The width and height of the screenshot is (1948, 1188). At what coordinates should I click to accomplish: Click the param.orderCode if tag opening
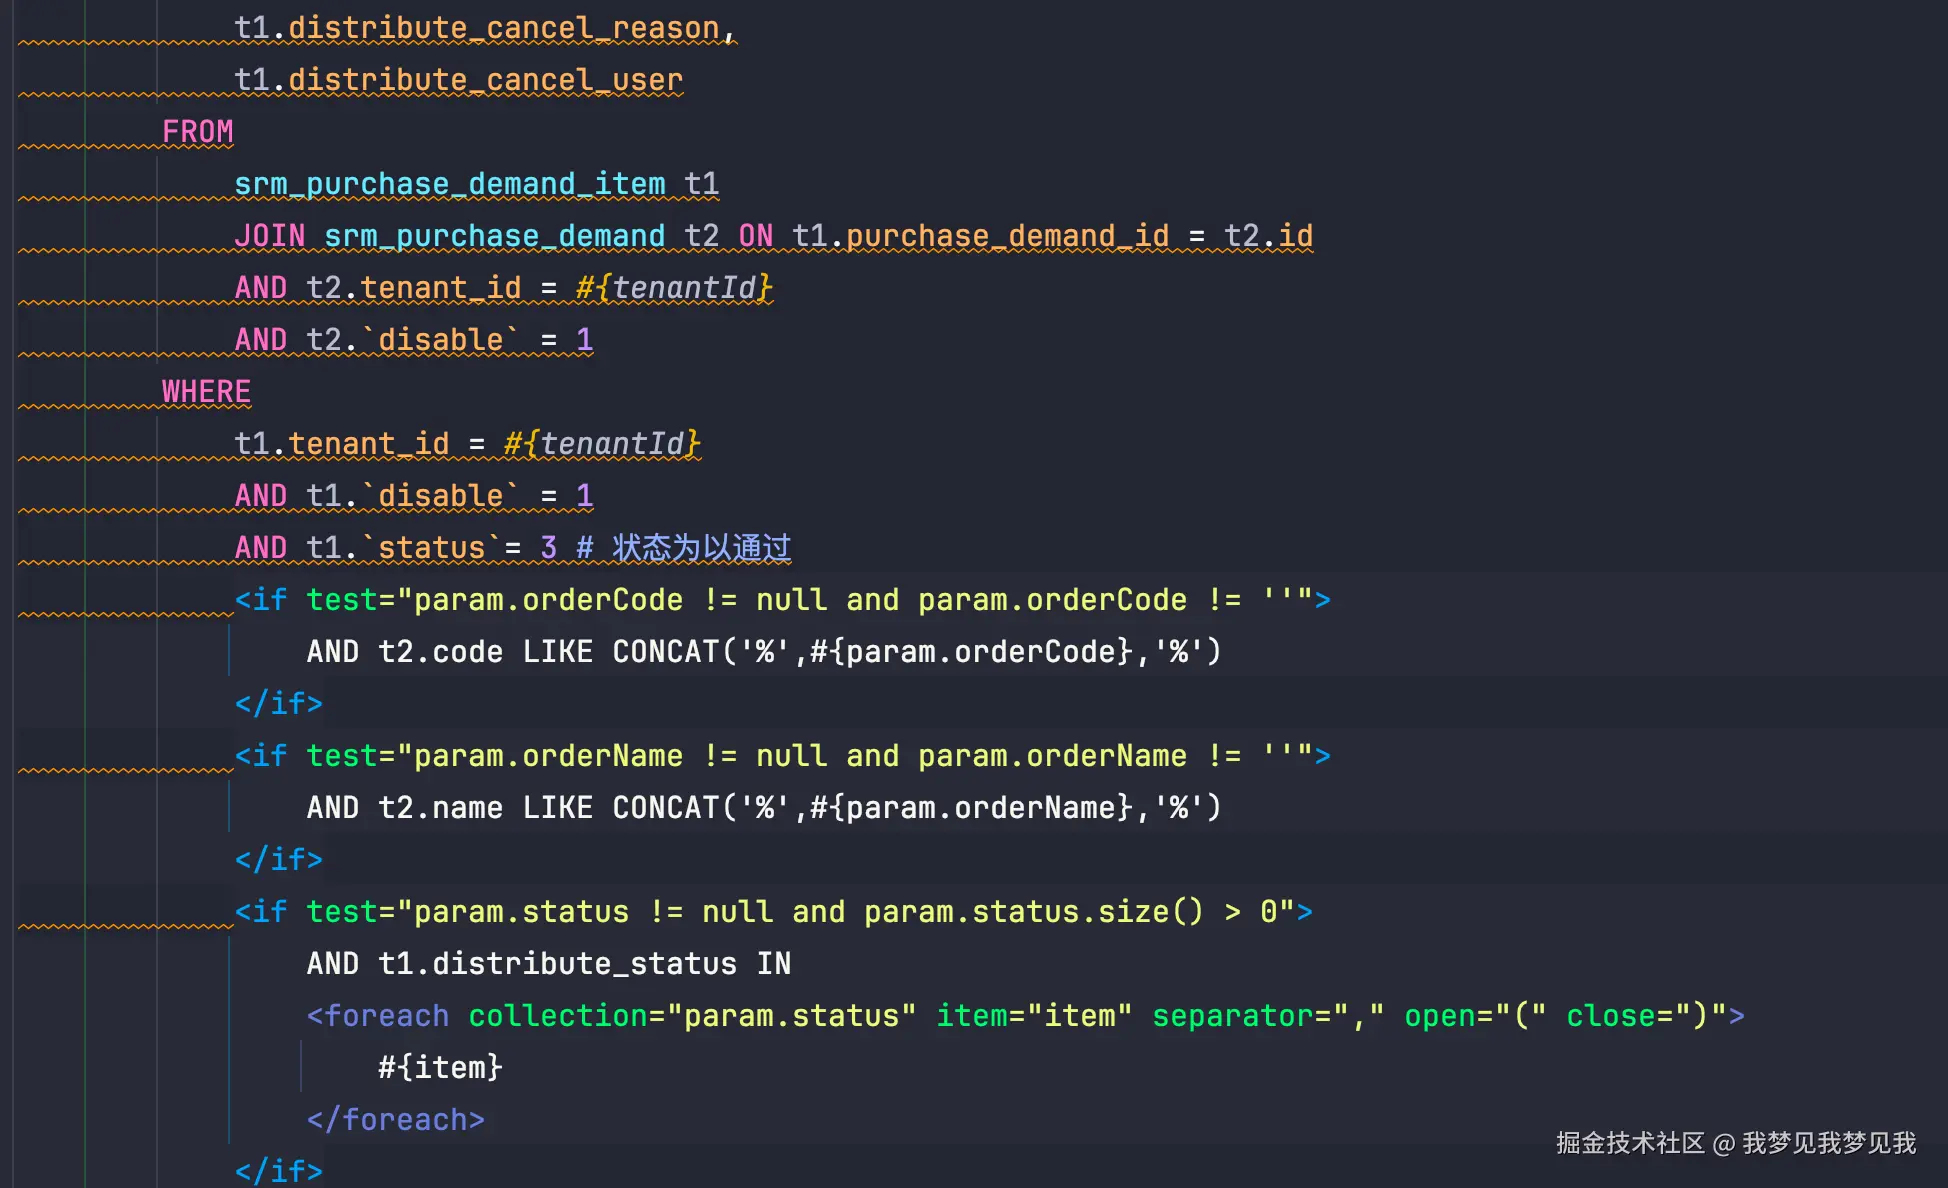262,600
